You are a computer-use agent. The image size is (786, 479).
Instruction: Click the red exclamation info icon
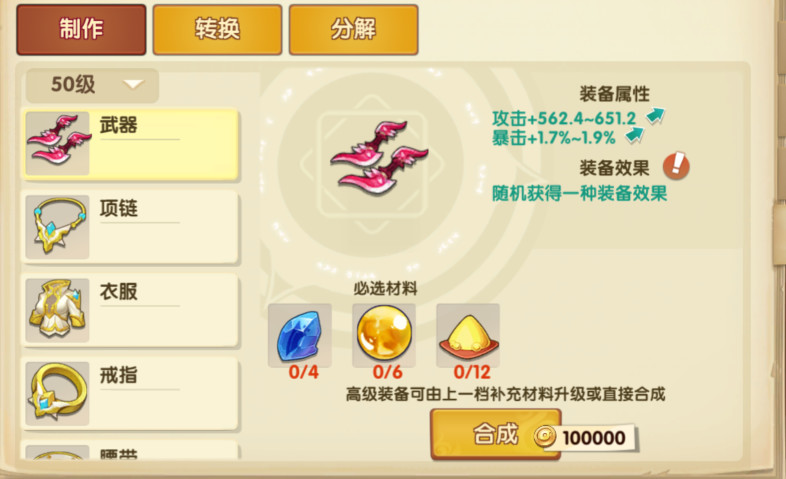(676, 166)
